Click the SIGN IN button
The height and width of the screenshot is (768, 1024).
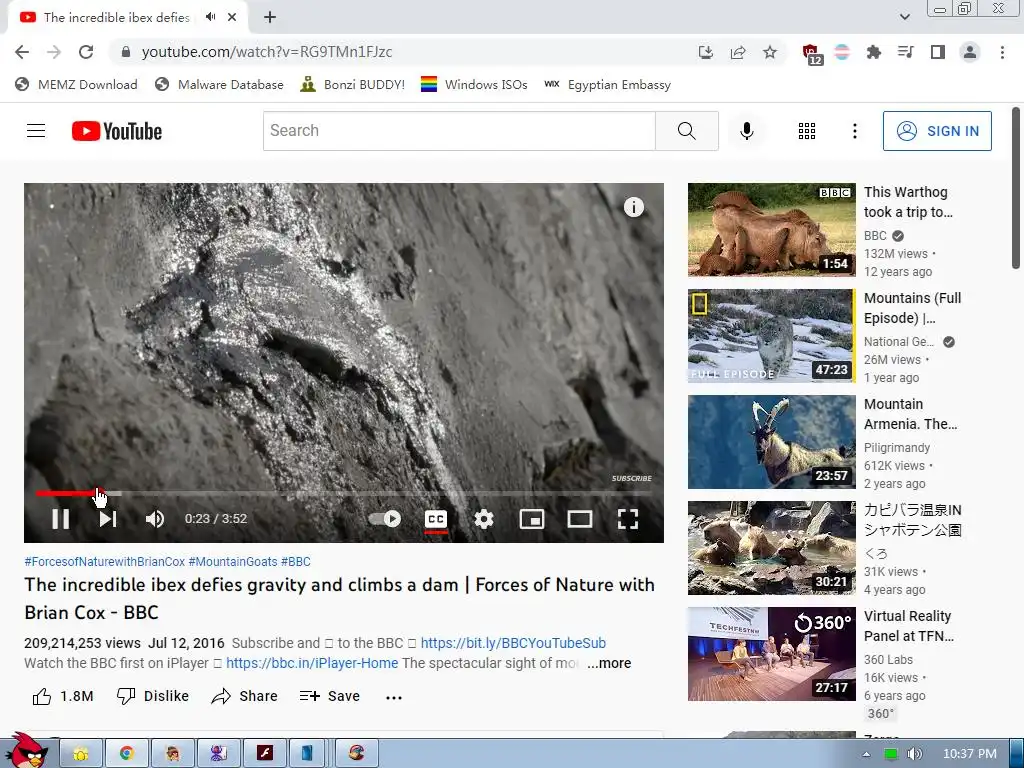(937, 131)
